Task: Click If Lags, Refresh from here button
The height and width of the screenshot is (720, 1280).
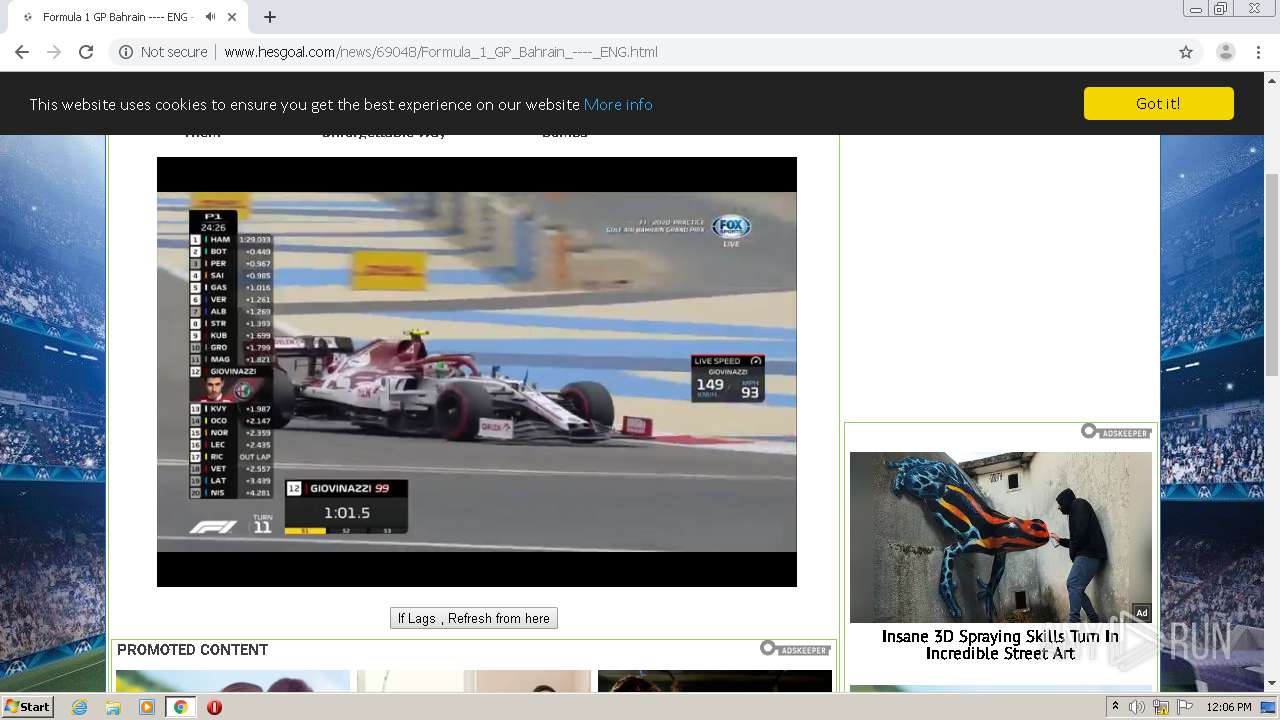Action: (474, 618)
